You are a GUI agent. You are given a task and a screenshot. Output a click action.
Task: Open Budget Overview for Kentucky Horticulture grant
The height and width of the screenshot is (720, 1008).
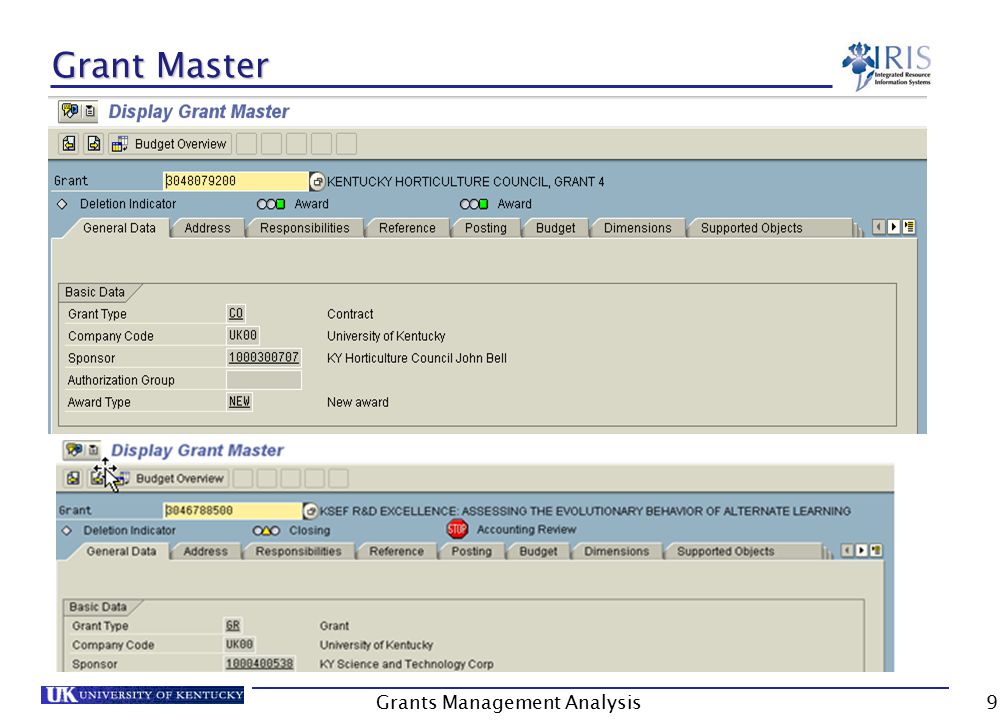[x=170, y=144]
